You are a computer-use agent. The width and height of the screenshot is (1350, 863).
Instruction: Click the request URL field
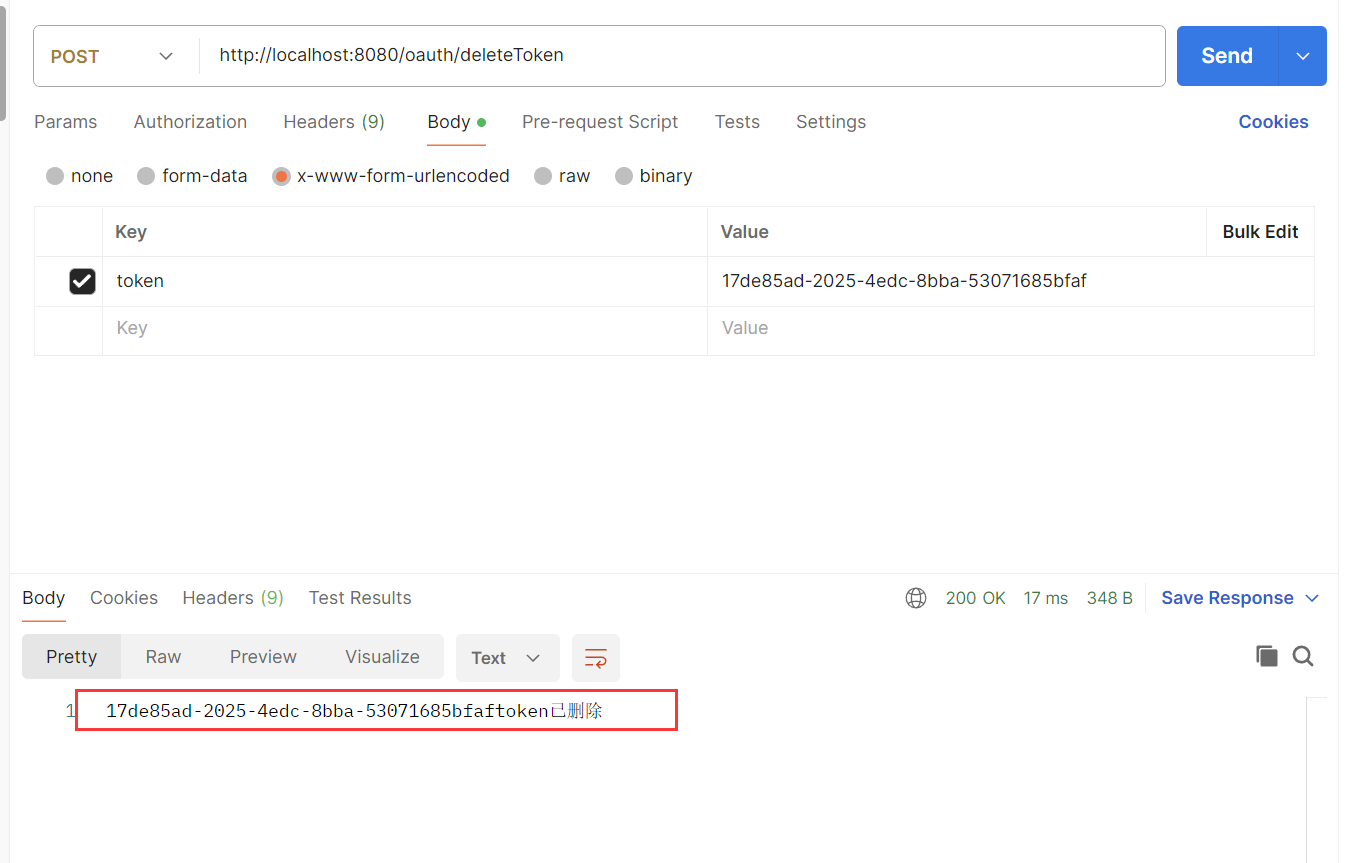click(682, 56)
